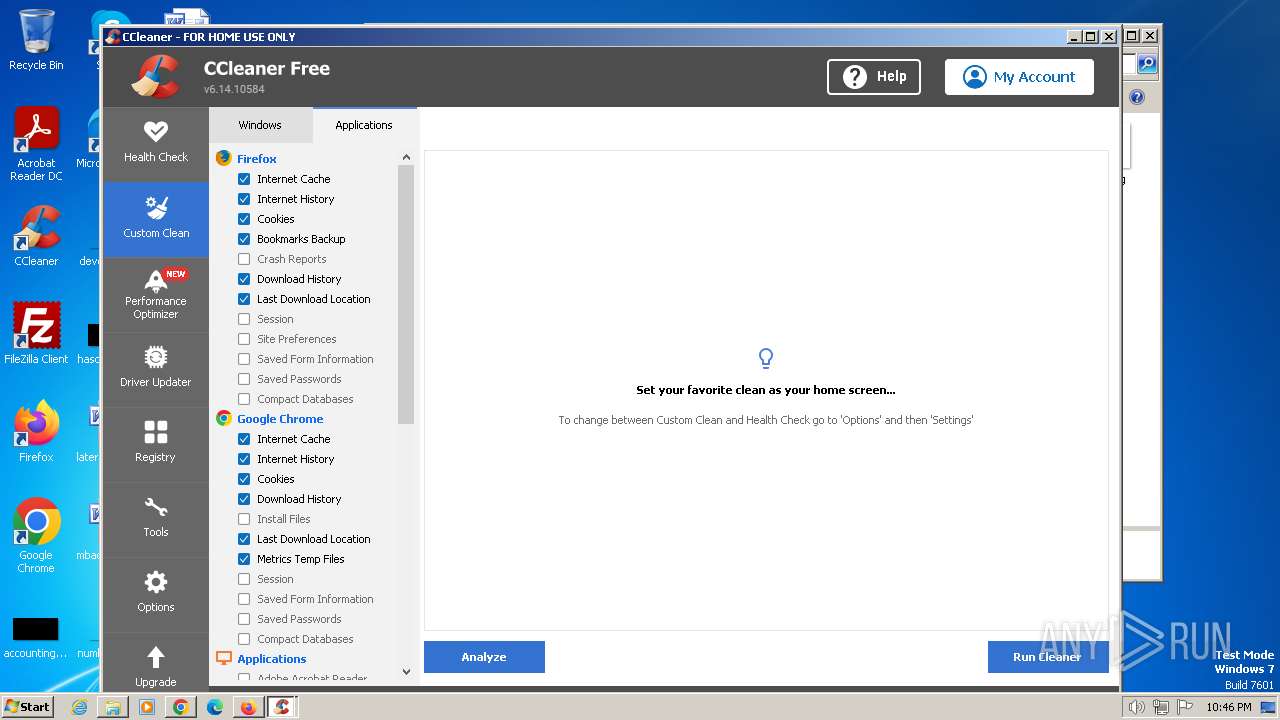Viewport: 1280px width, 720px height.
Task: Open the Google Chrome desktop shortcut
Action: 36,536
